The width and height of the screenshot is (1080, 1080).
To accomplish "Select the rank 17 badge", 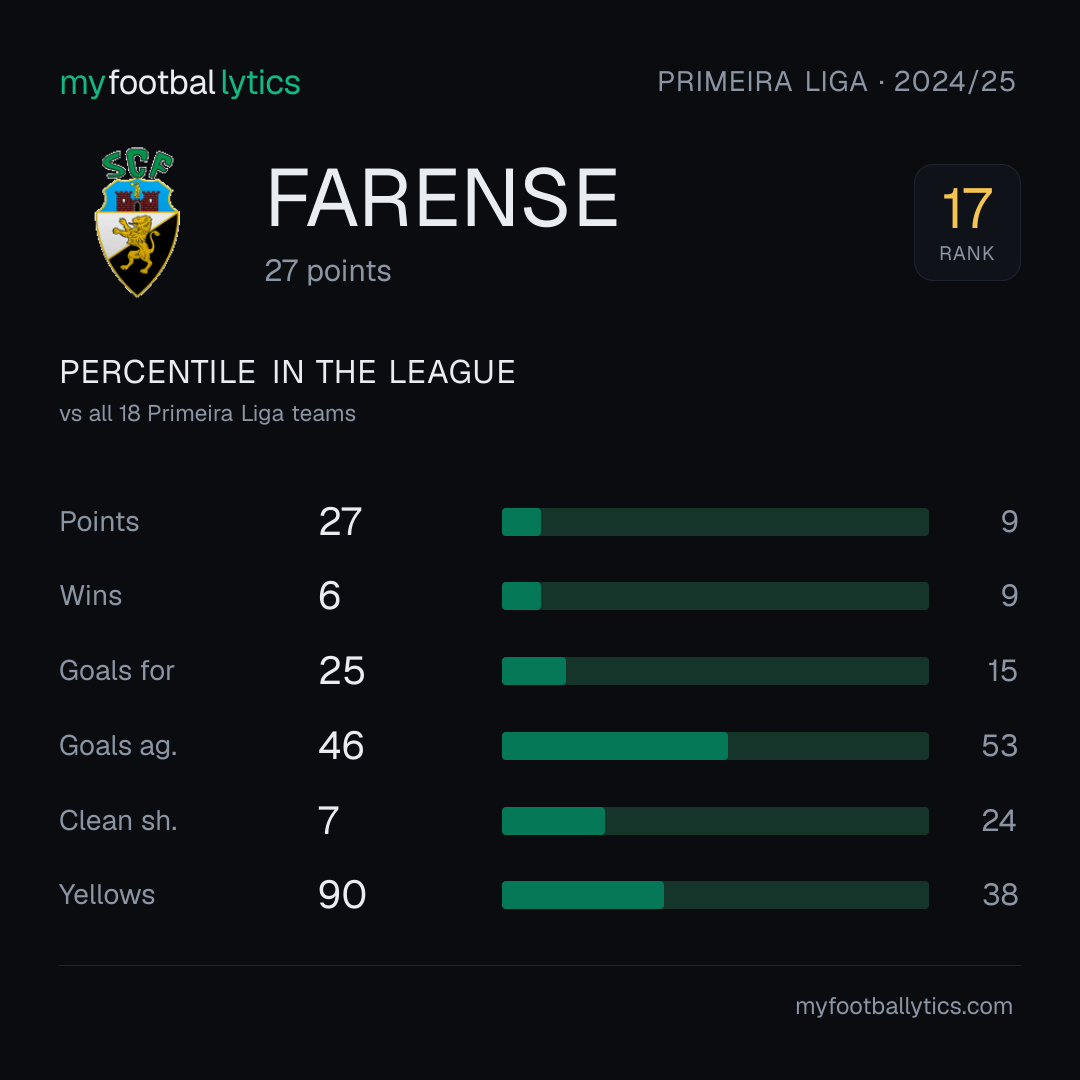I will coord(967,222).
